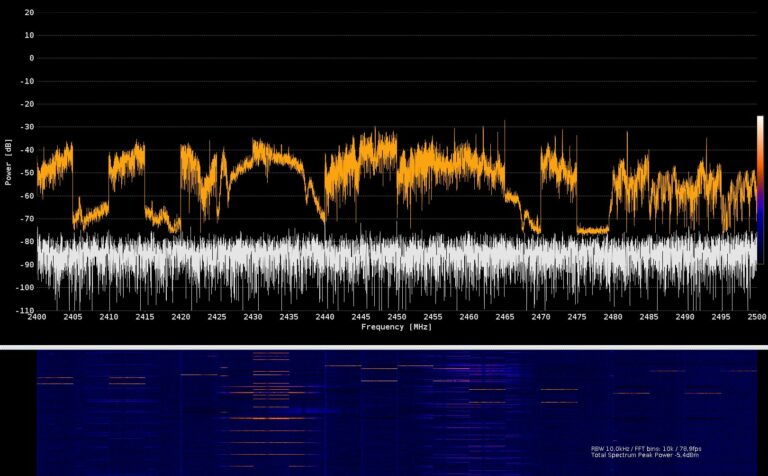Click the Total Spectrum Peak Power readout
Viewport: 768px width, 476px height.
pyautogui.click(x=651, y=456)
